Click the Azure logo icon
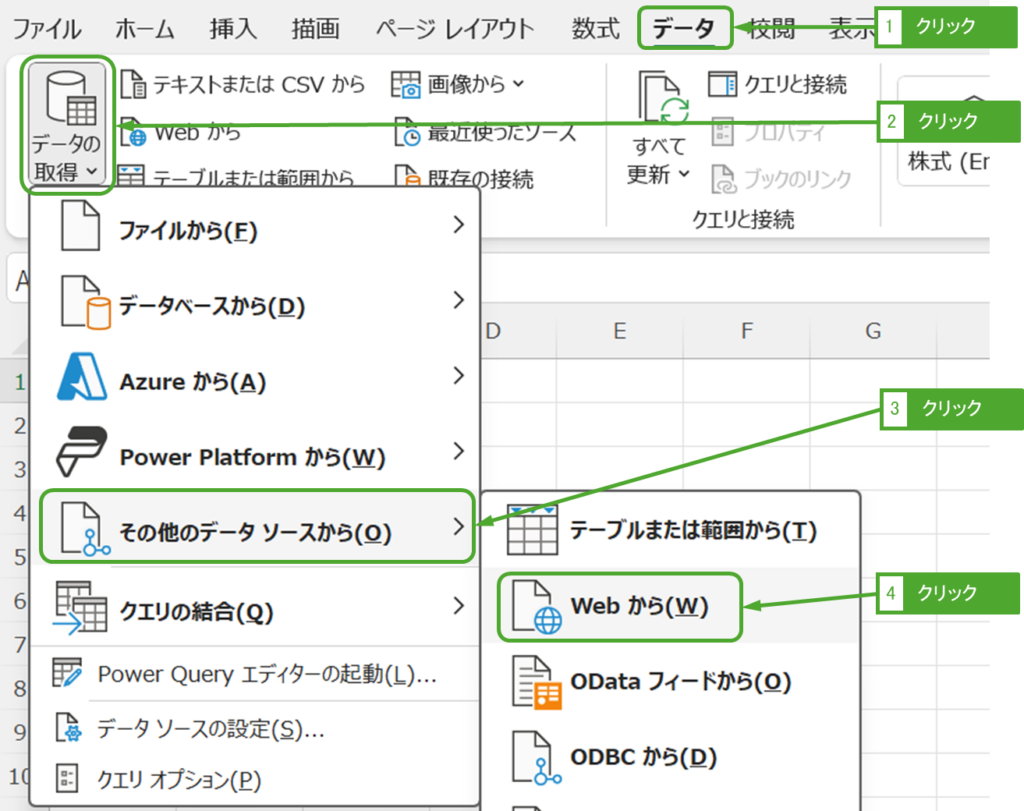 point(82,377)
